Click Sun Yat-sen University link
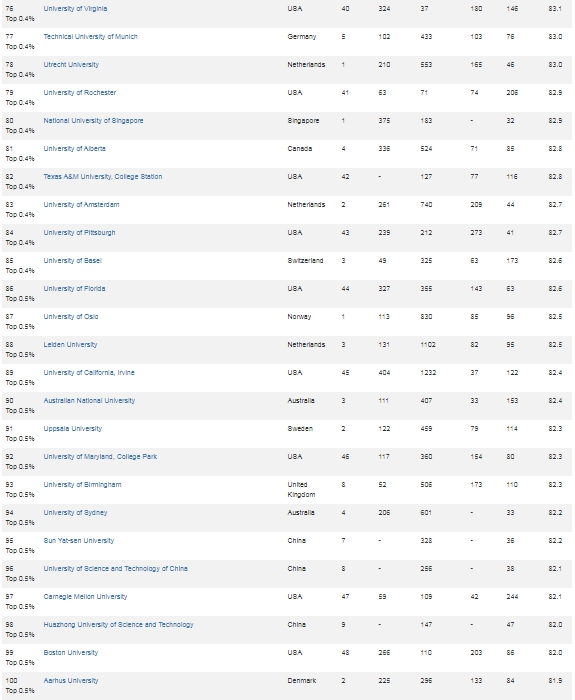This screenshot has height=700, width=575. click(79, 541)
